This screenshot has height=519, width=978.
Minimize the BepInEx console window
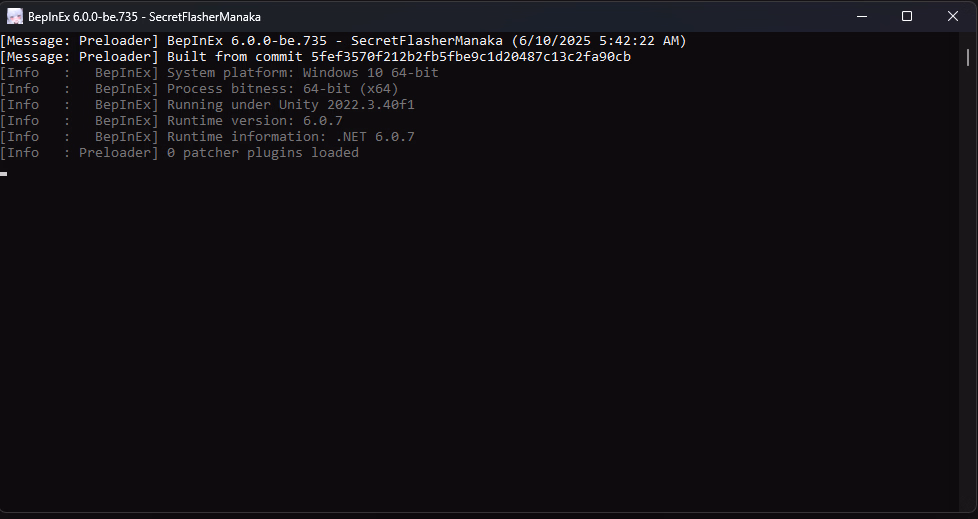click(x=862, y=17)
